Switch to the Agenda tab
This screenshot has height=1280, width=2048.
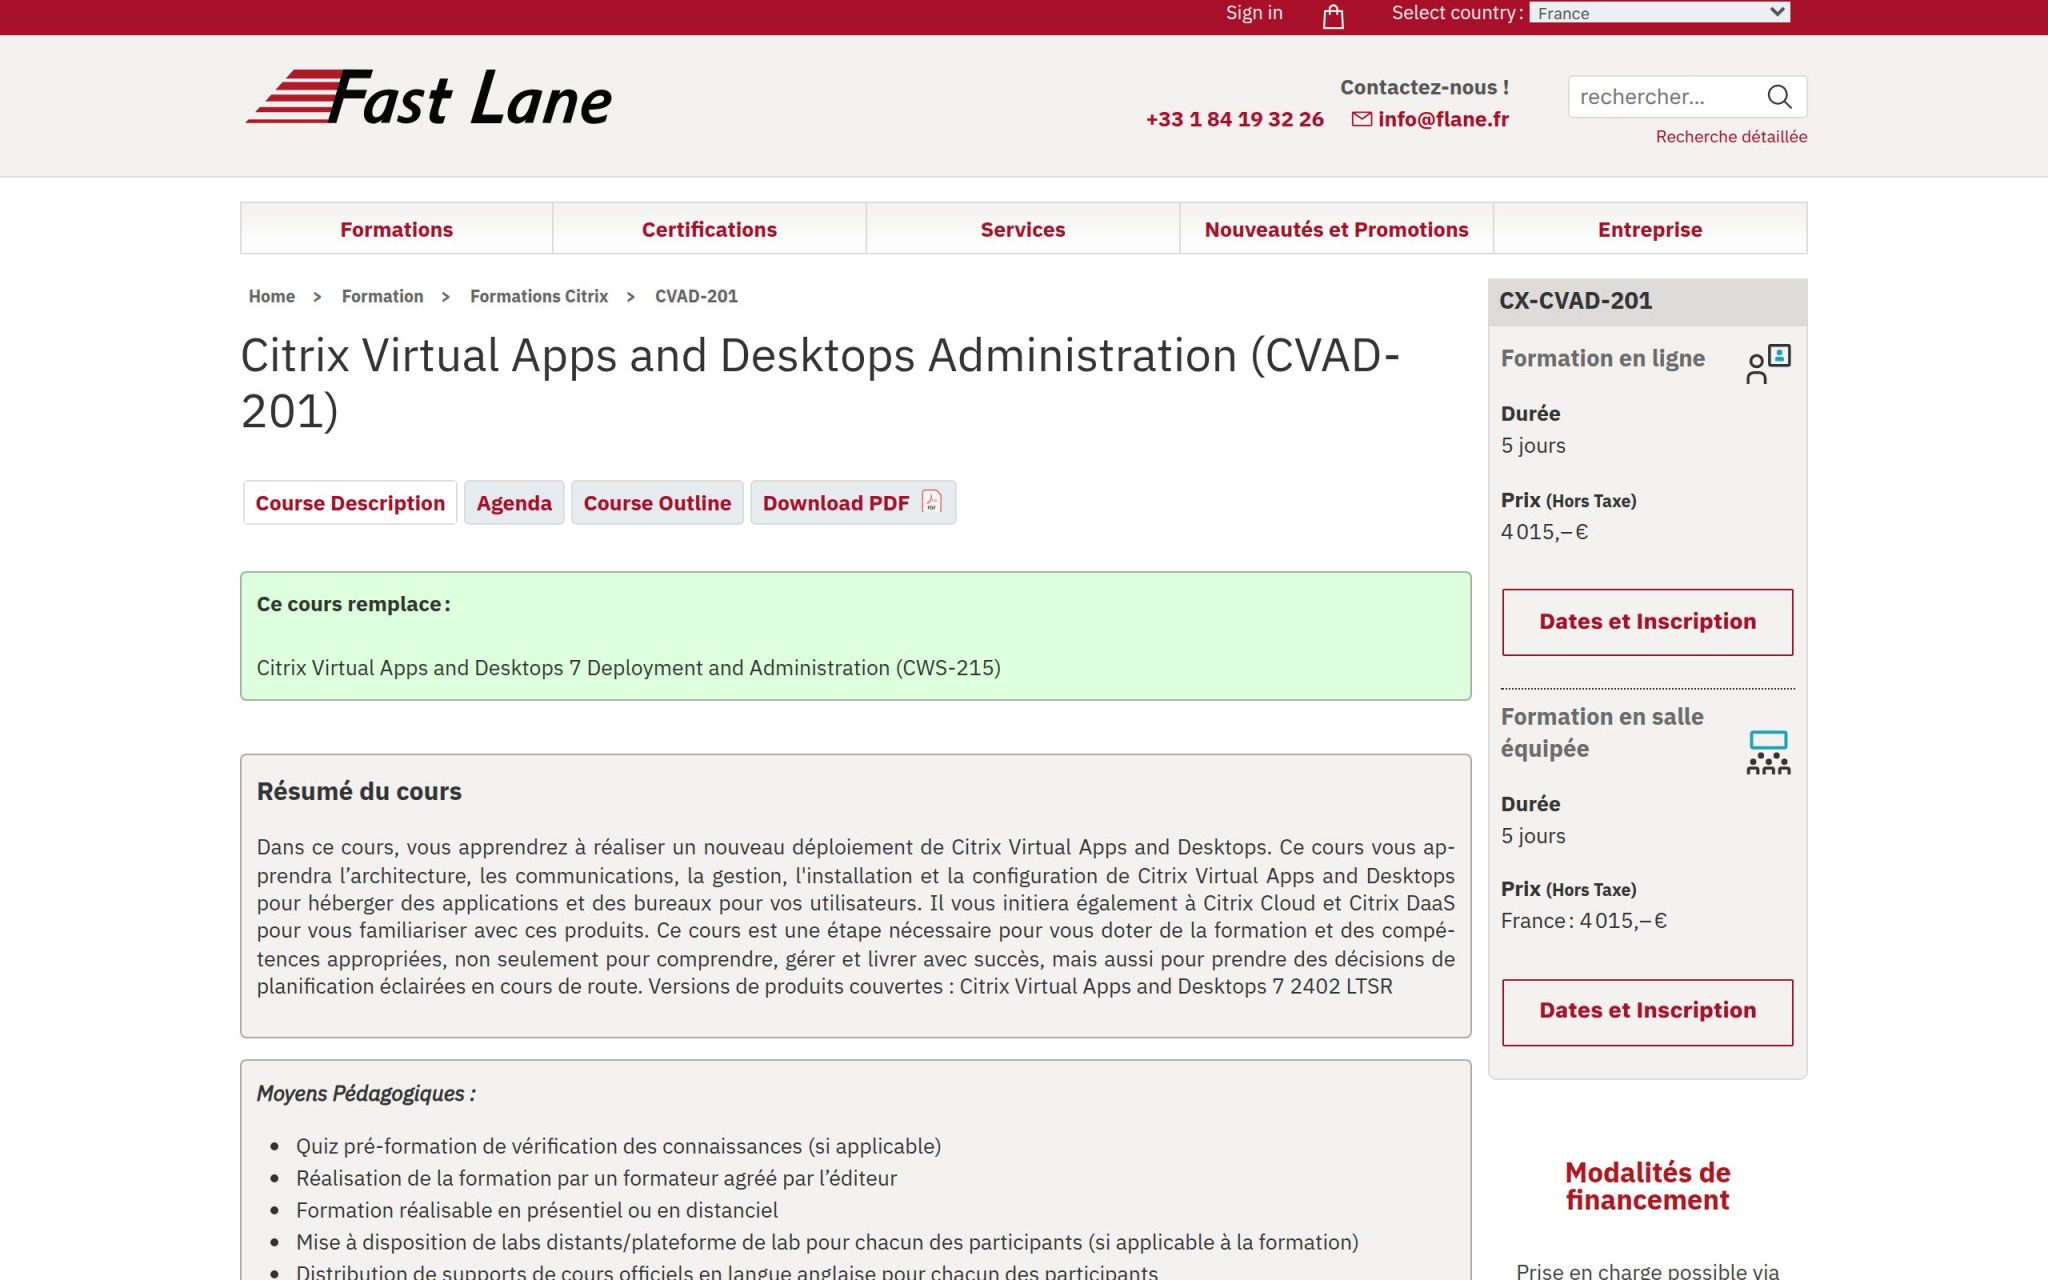click(x=514, y=503)
